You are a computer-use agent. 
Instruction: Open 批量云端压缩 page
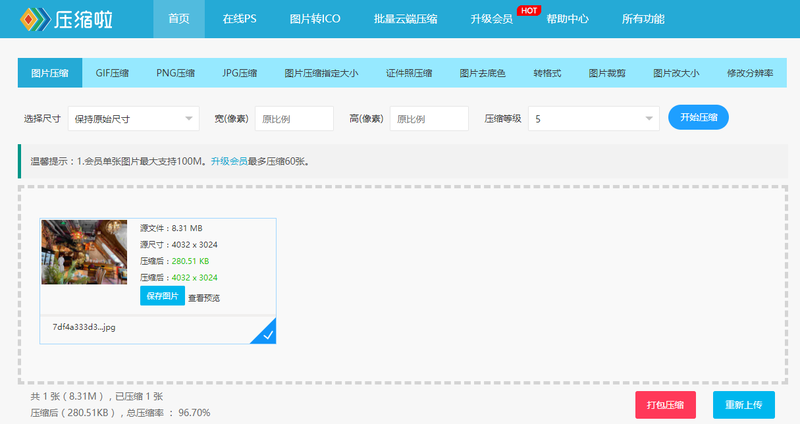click(x=405, y=19)
